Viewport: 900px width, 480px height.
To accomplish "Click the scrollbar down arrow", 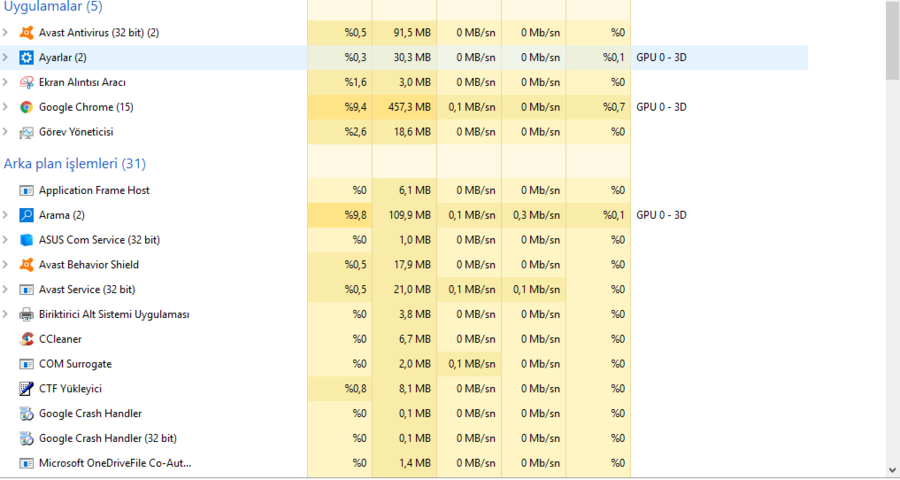I will point(893,470).
